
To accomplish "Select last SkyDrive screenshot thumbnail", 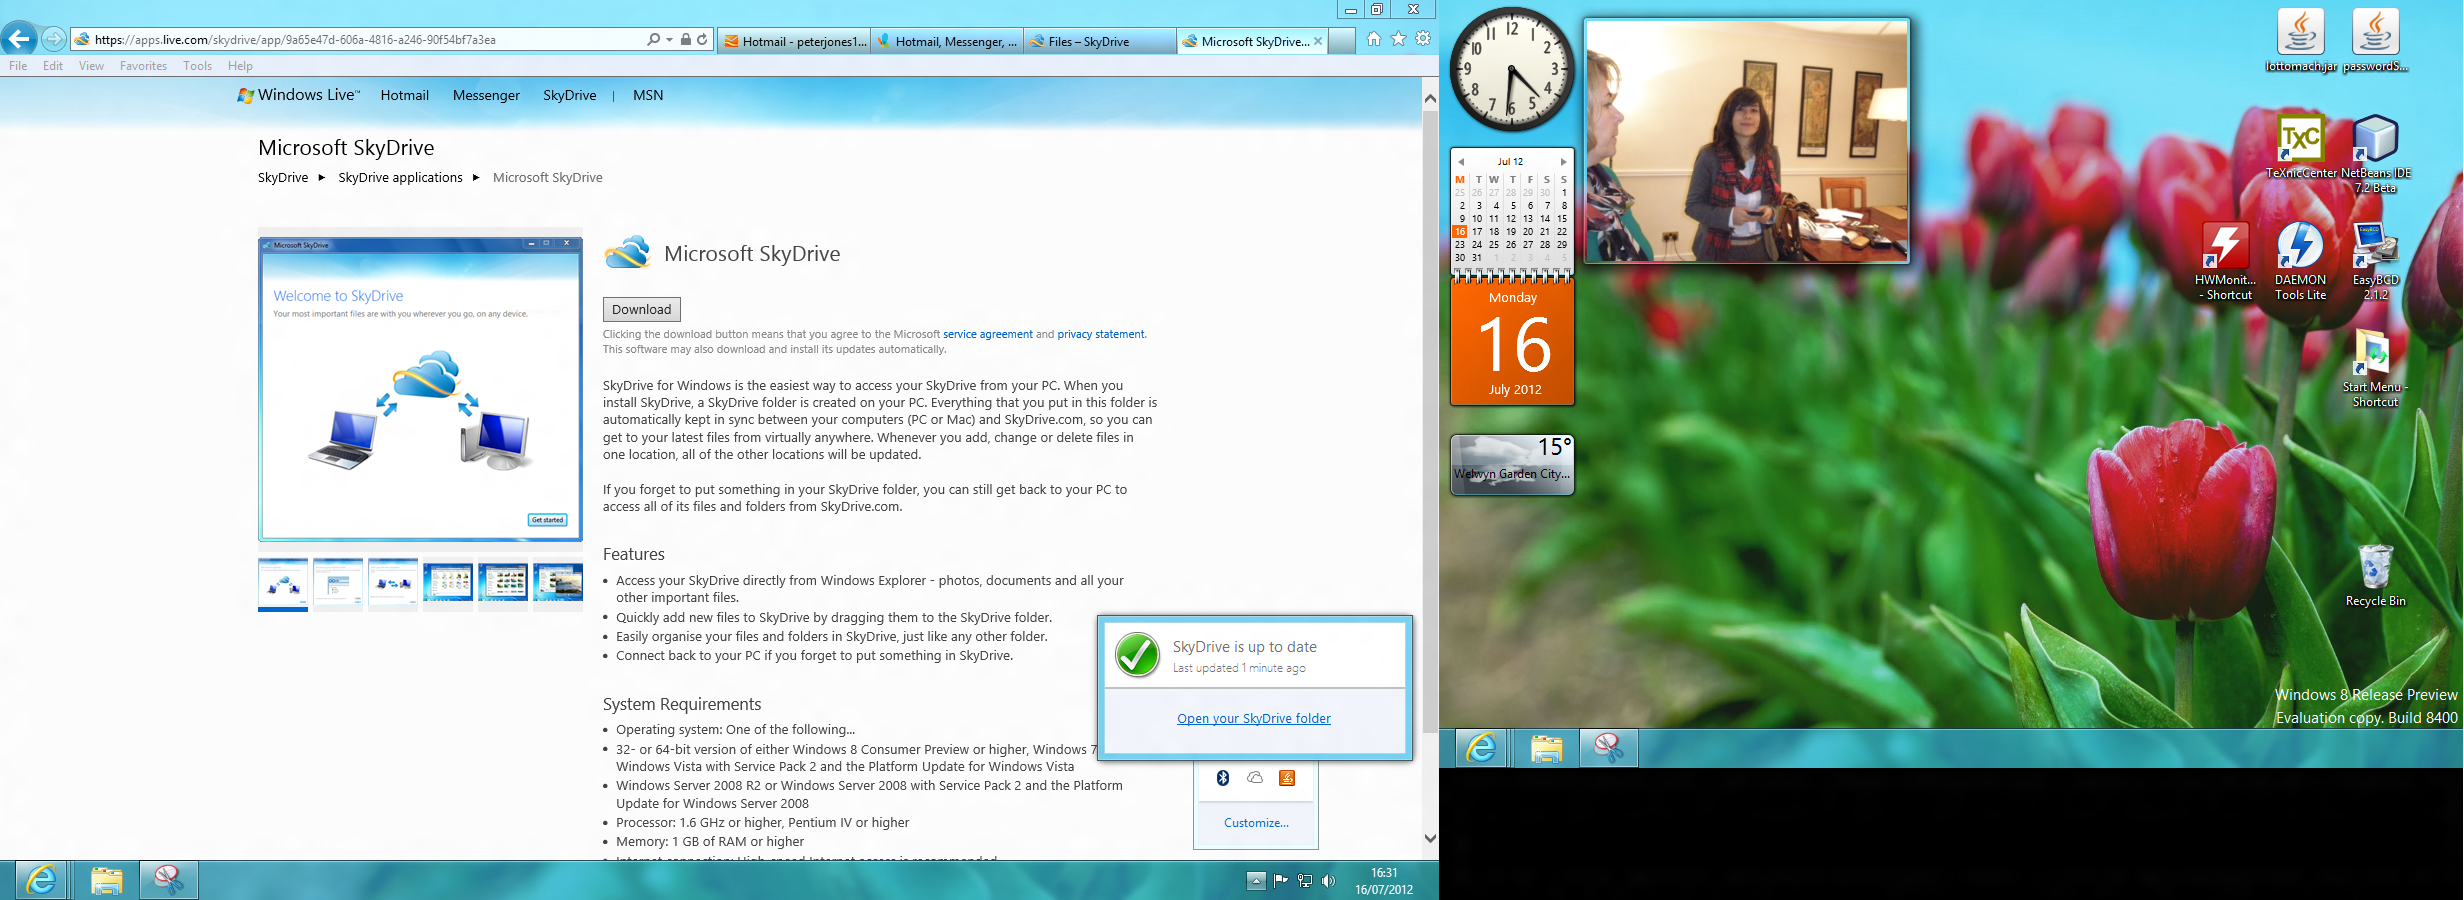I will point(558,583).
